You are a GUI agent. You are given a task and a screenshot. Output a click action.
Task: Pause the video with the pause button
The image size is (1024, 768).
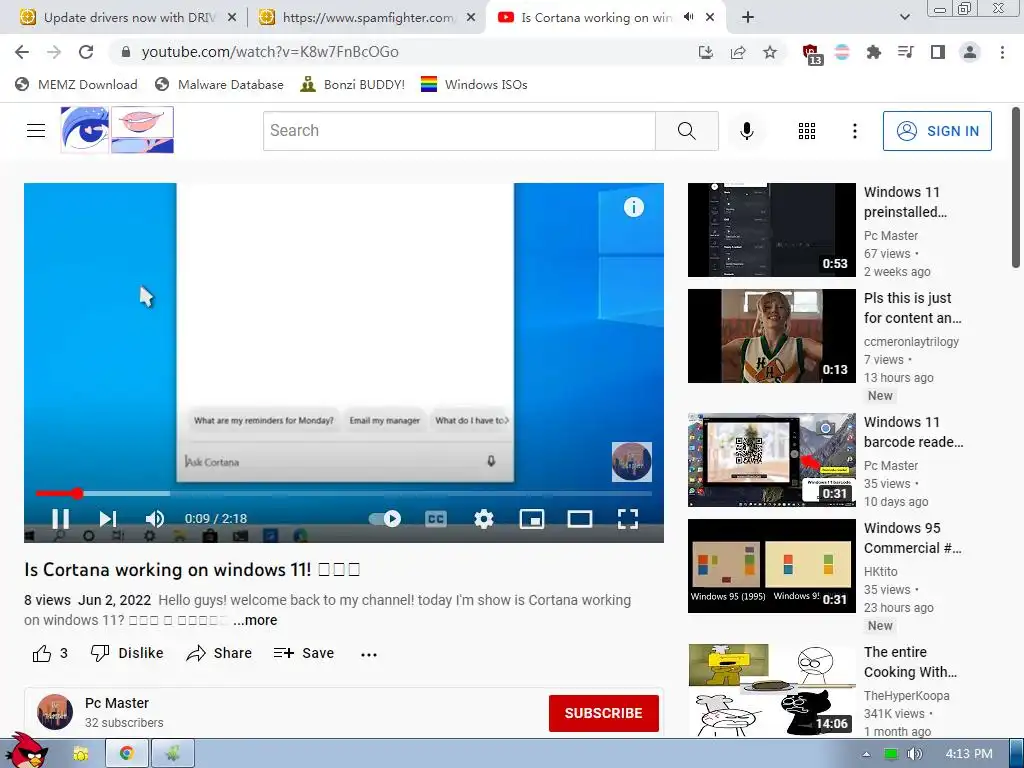(60, 519)
